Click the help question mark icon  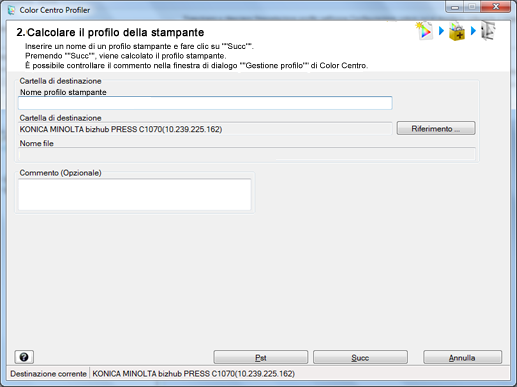(24, 357)
